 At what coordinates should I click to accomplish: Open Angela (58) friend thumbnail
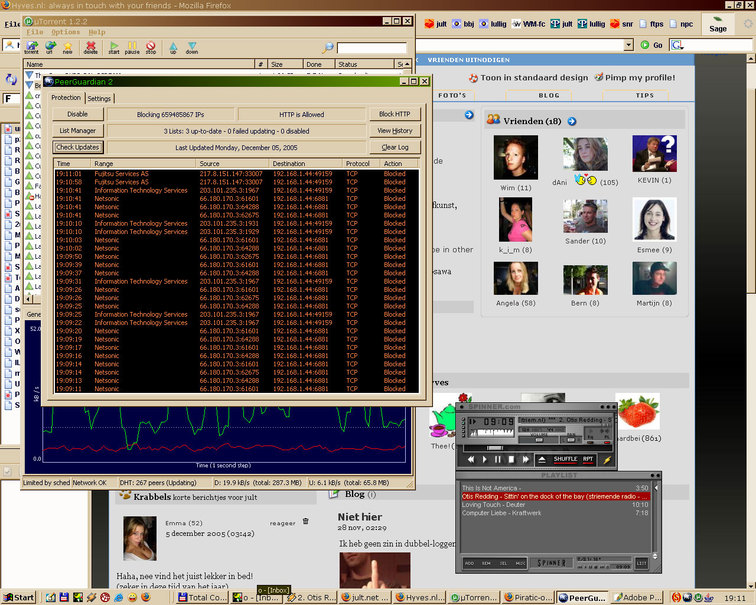coord(516,278)
